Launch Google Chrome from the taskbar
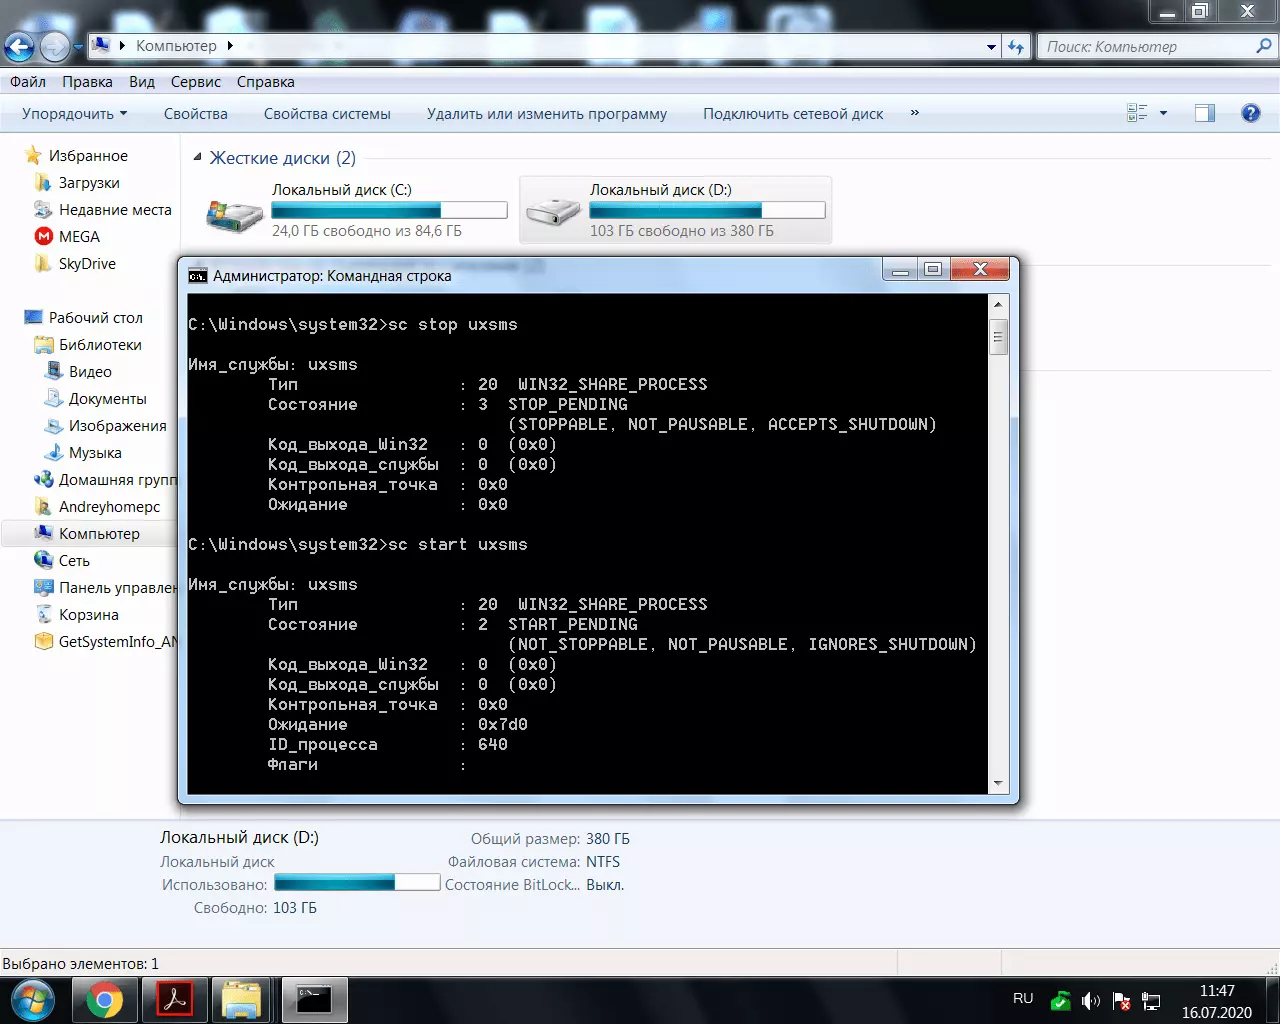This screenshot has height=1024, width=1280. (104, 1000)
